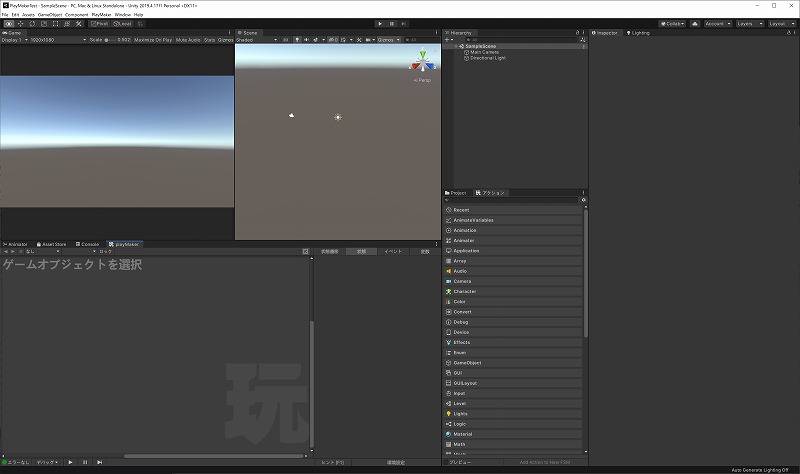Pause the editor playback
This screenshot has height=474, width=800.
coord(392,23)
